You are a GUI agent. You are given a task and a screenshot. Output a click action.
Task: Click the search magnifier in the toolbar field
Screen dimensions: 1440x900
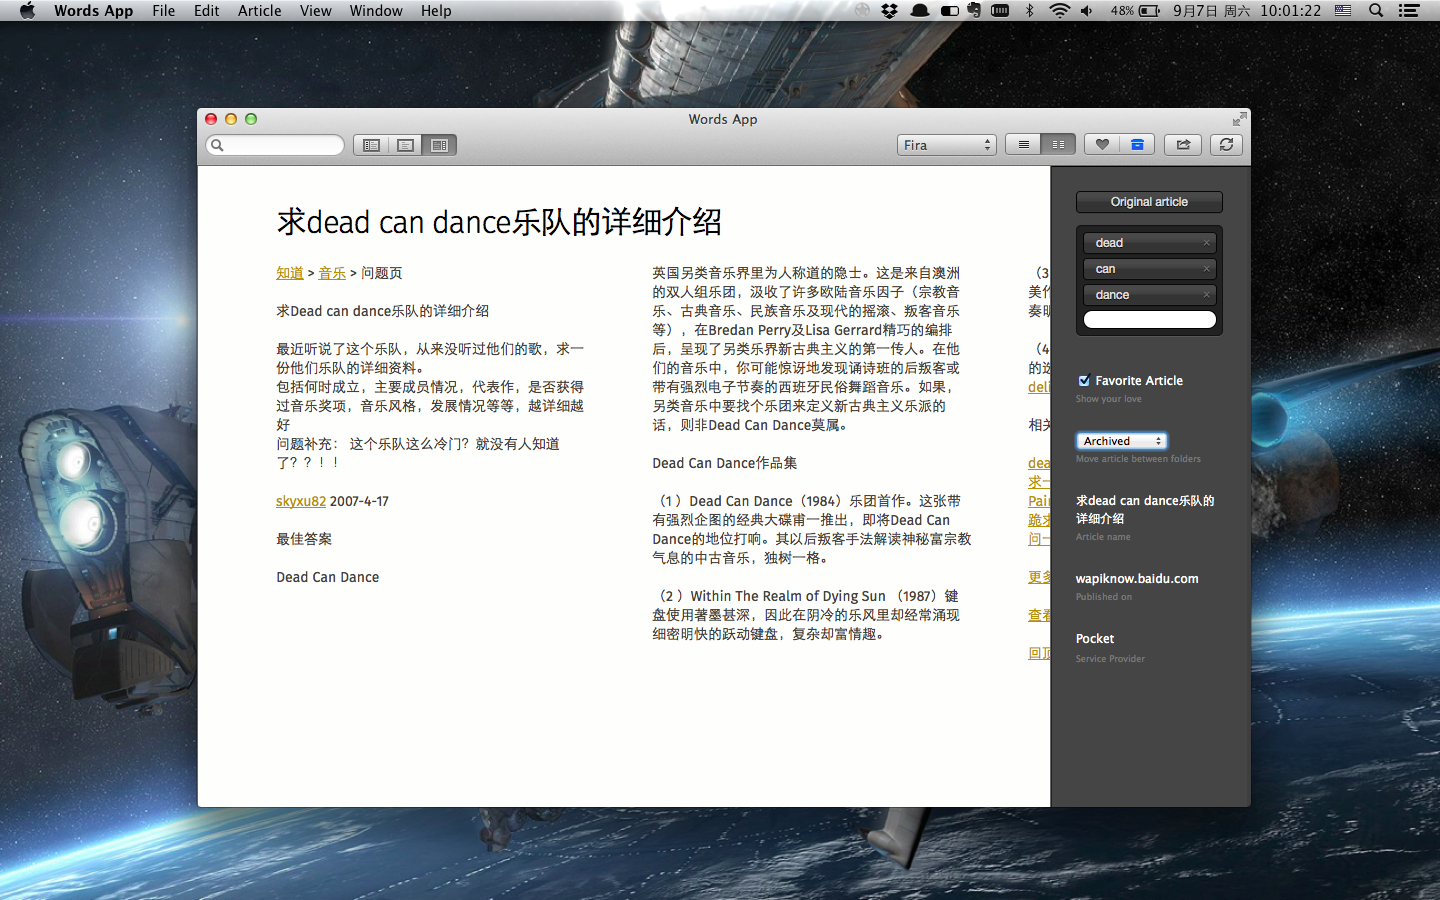(x=217, y=145)
